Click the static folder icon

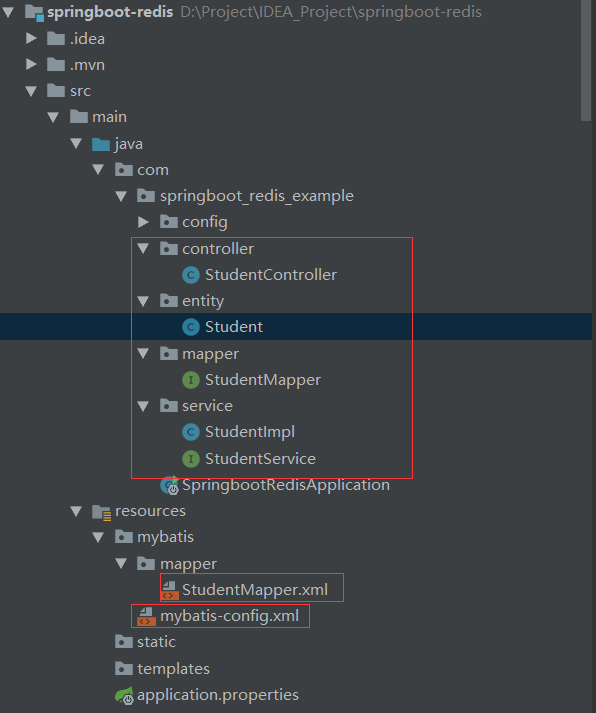click(x=124, y=642)
